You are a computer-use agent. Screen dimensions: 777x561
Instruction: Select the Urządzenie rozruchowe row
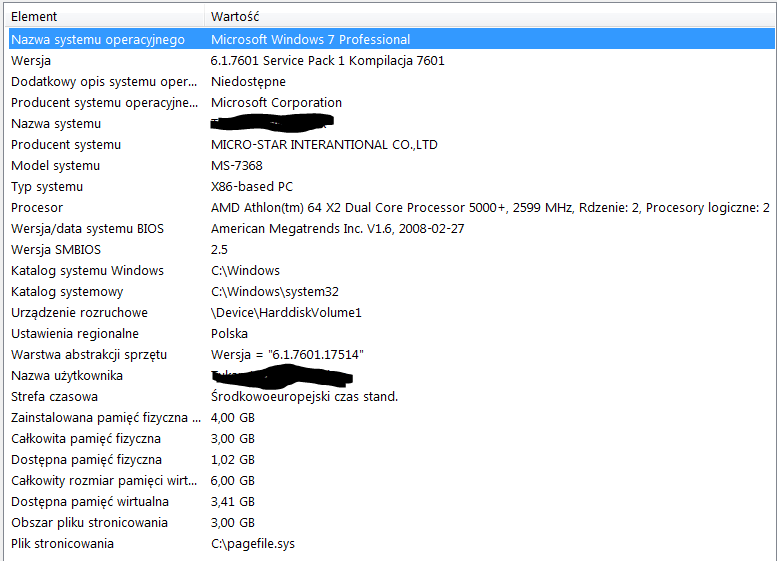79,312
